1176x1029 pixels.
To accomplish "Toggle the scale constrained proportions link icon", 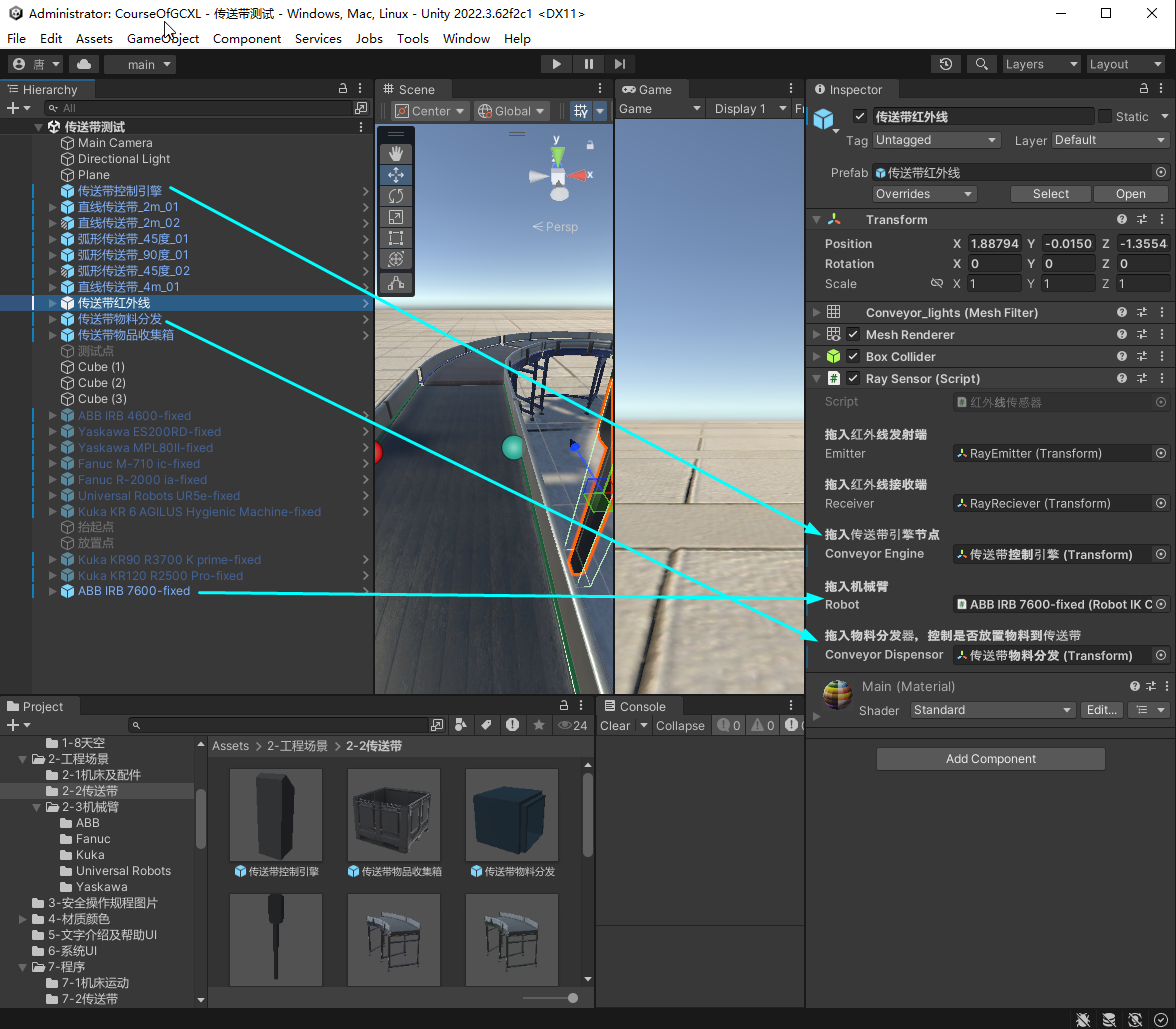I will (936, 284).
